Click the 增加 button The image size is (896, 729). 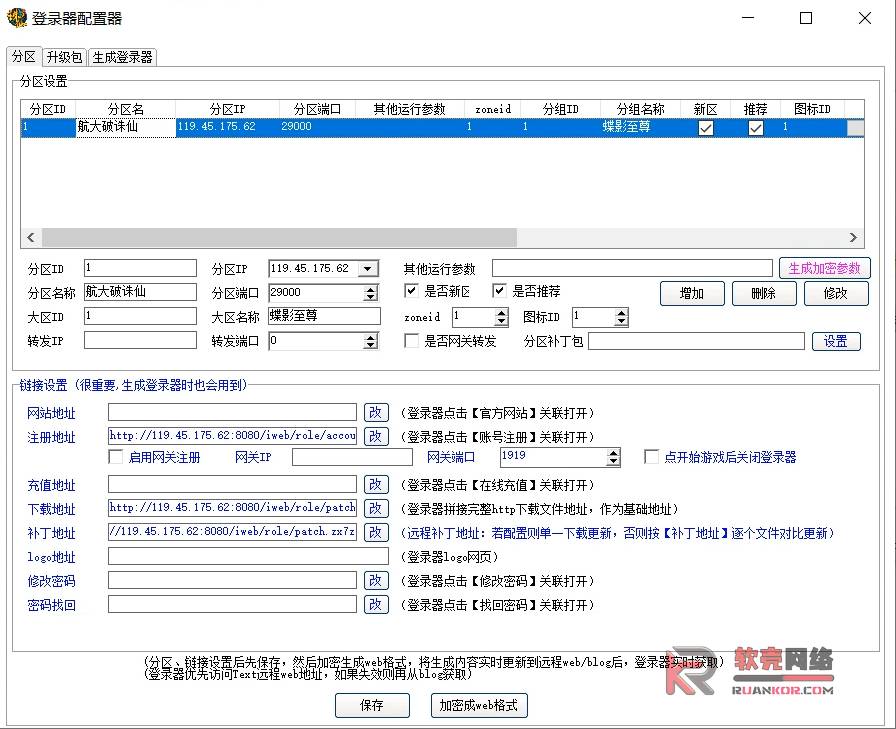(692, 294)
